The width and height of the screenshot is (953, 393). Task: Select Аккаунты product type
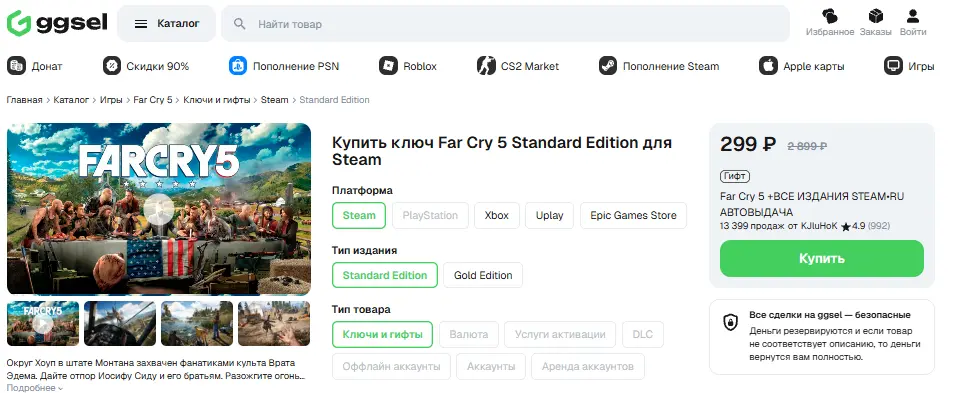click(491, 367)
